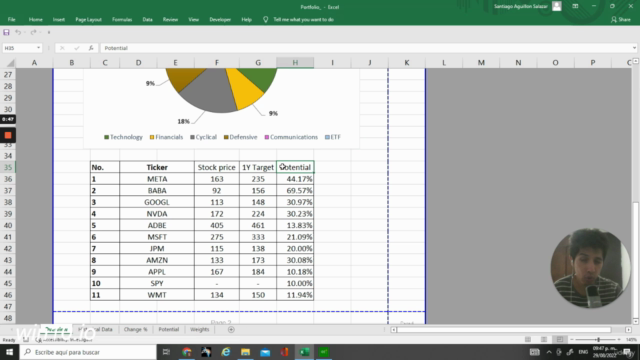Screen dimensions: 640x360
Task: Click the Save icon in Quick Access Toolbar
Action: pos(6,32)
